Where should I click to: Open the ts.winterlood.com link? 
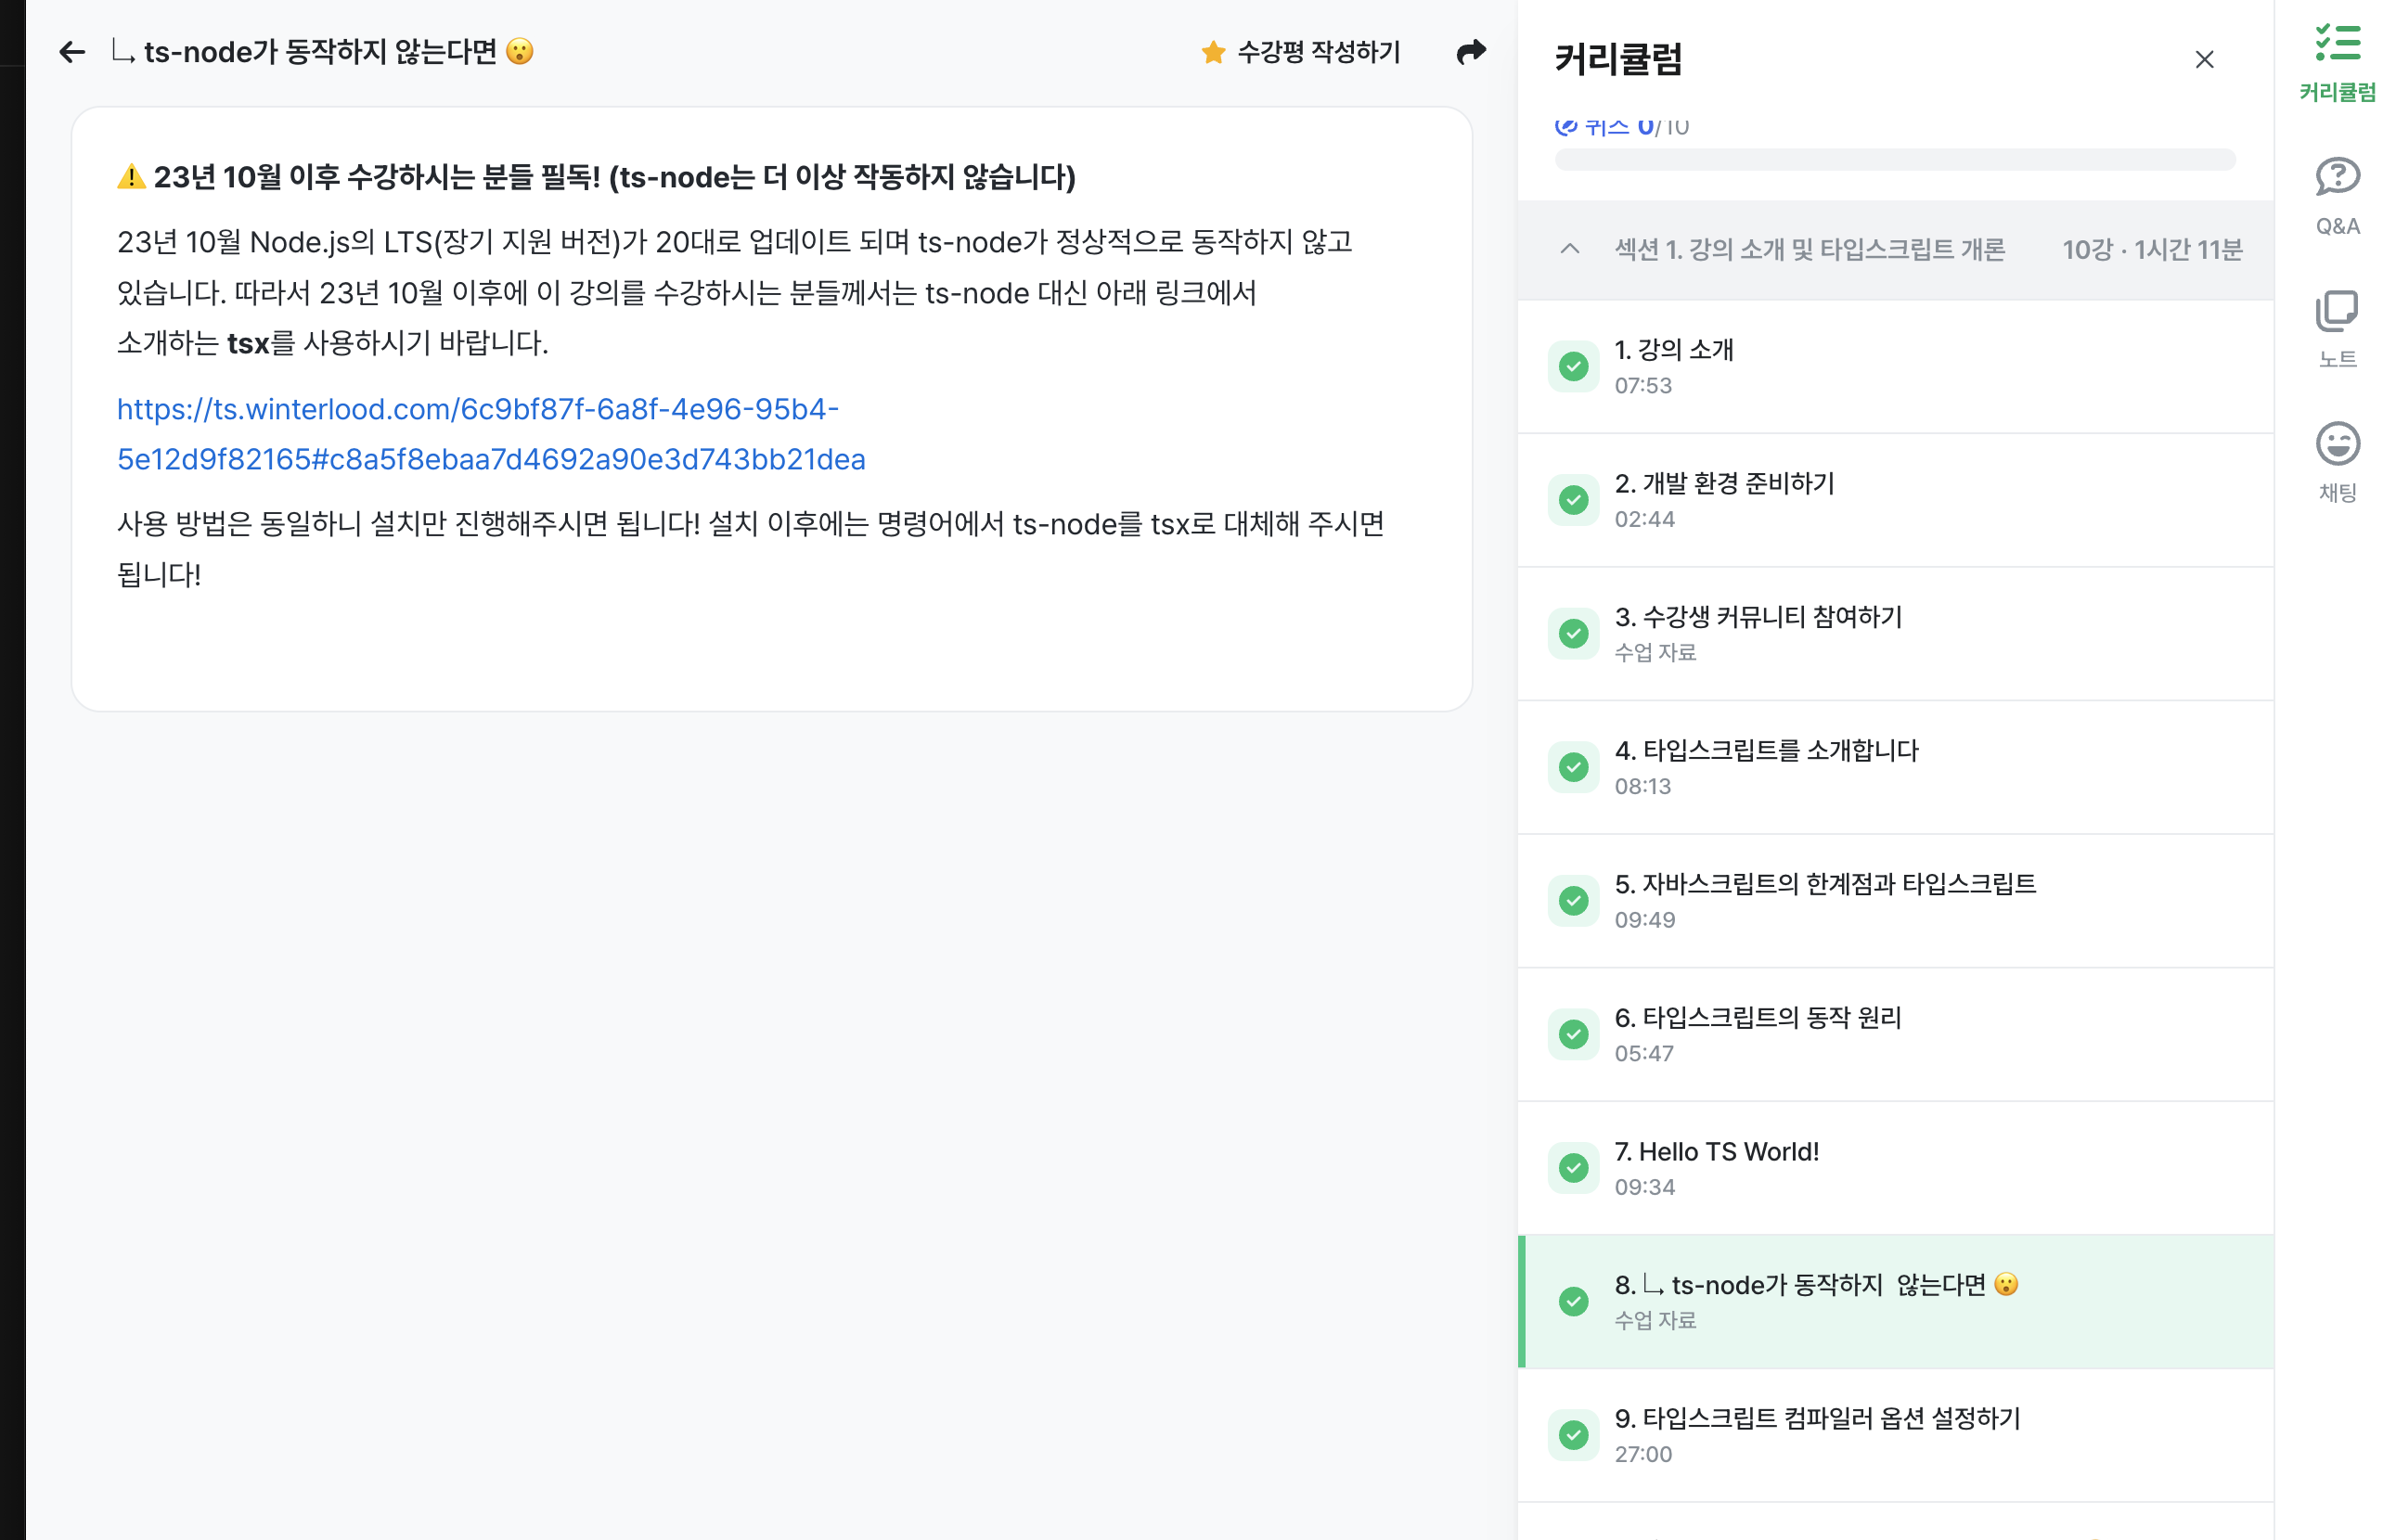(490, 434)
